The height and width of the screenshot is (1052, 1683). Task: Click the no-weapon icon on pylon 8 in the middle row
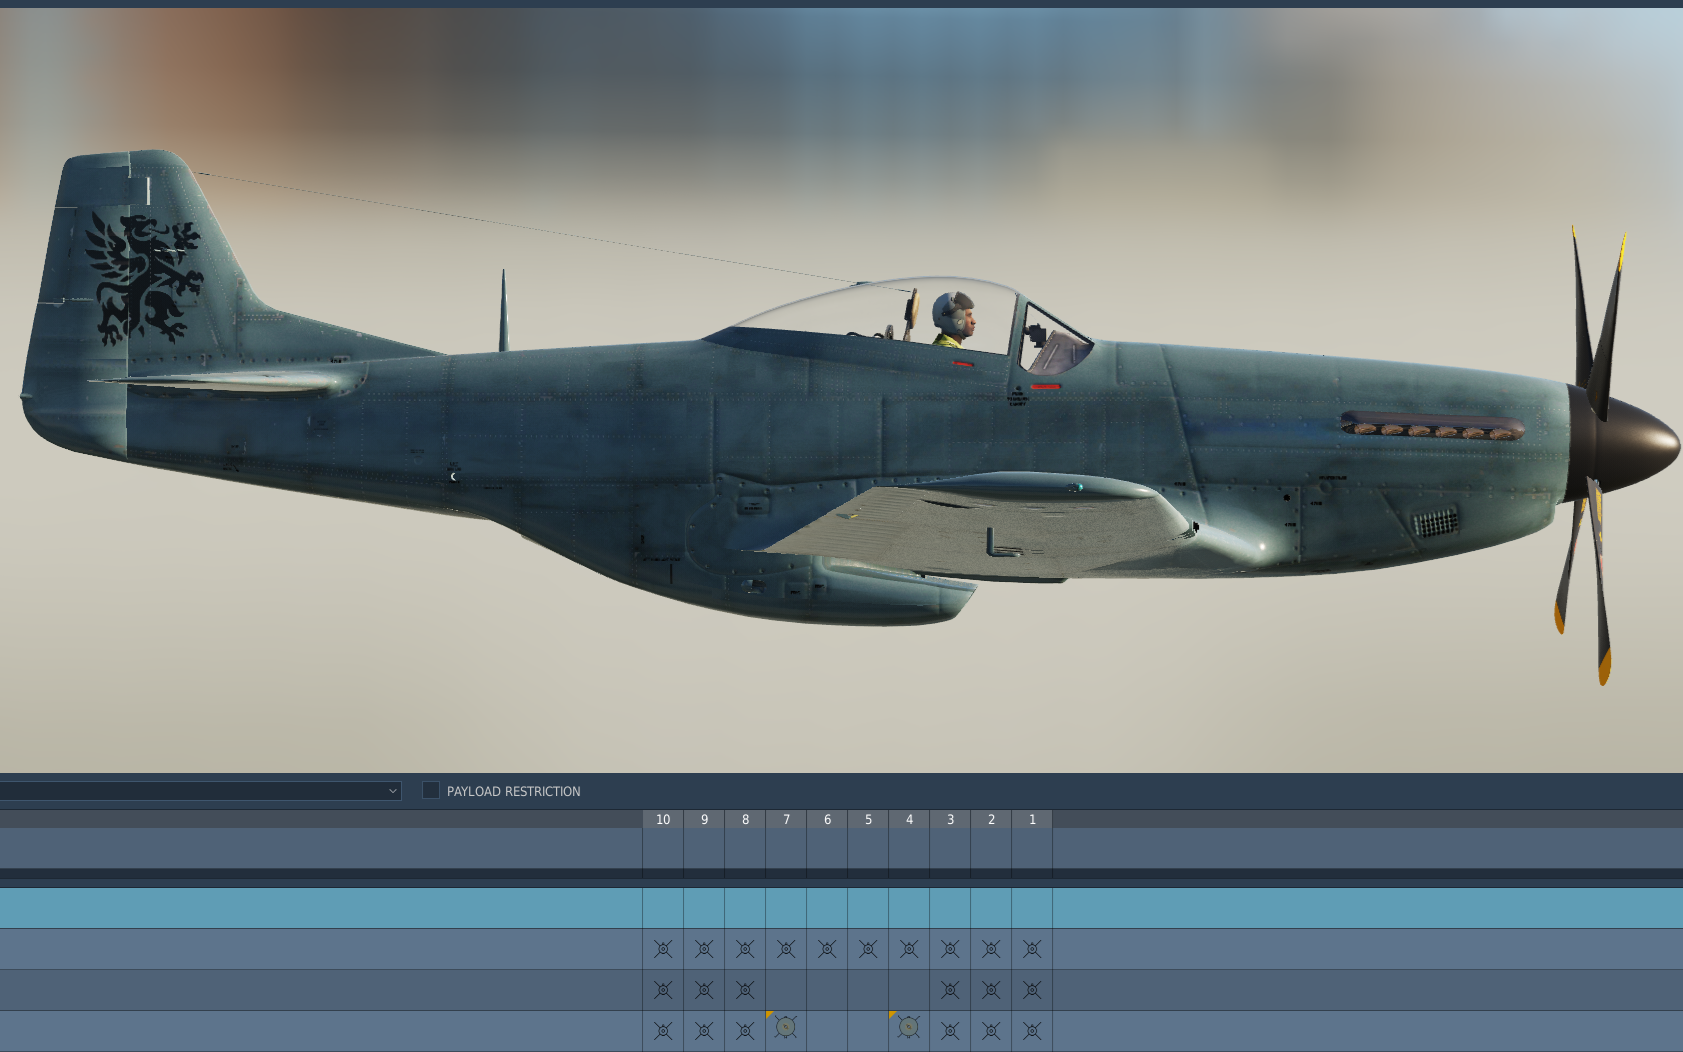tap(744, 989)
